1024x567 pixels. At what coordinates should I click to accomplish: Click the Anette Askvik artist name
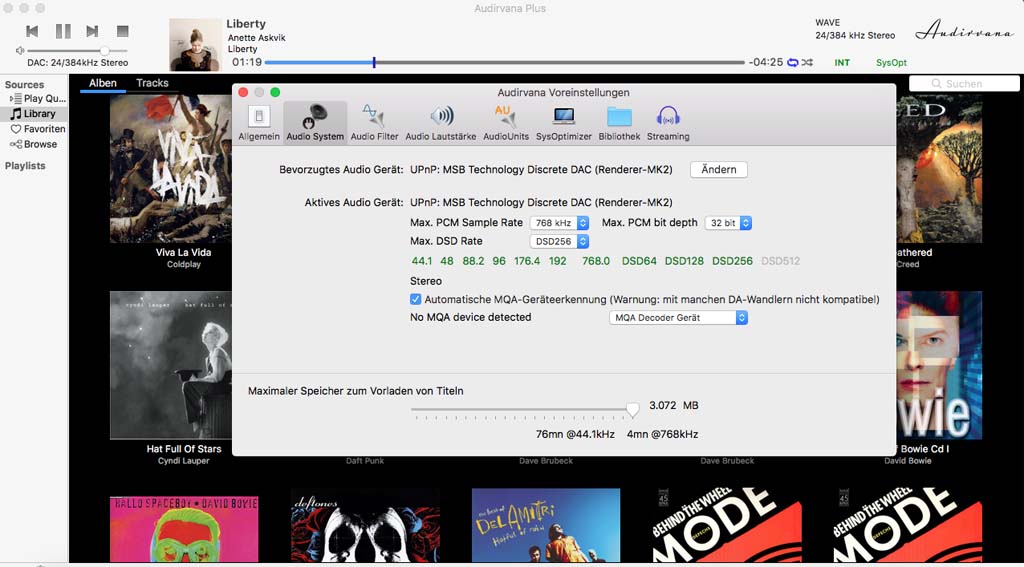257,38
